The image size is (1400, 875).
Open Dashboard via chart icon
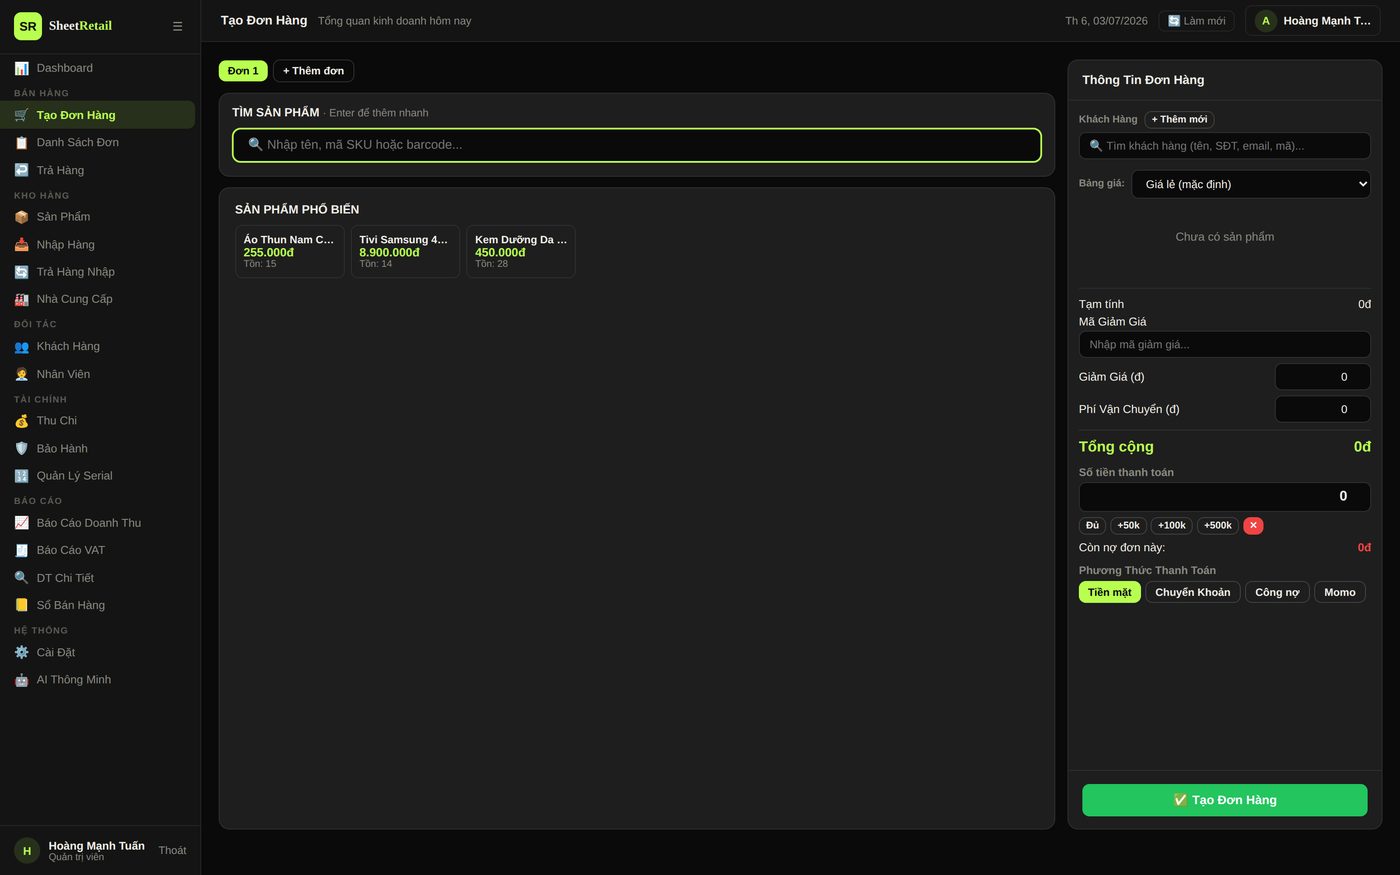pos(21,68)
